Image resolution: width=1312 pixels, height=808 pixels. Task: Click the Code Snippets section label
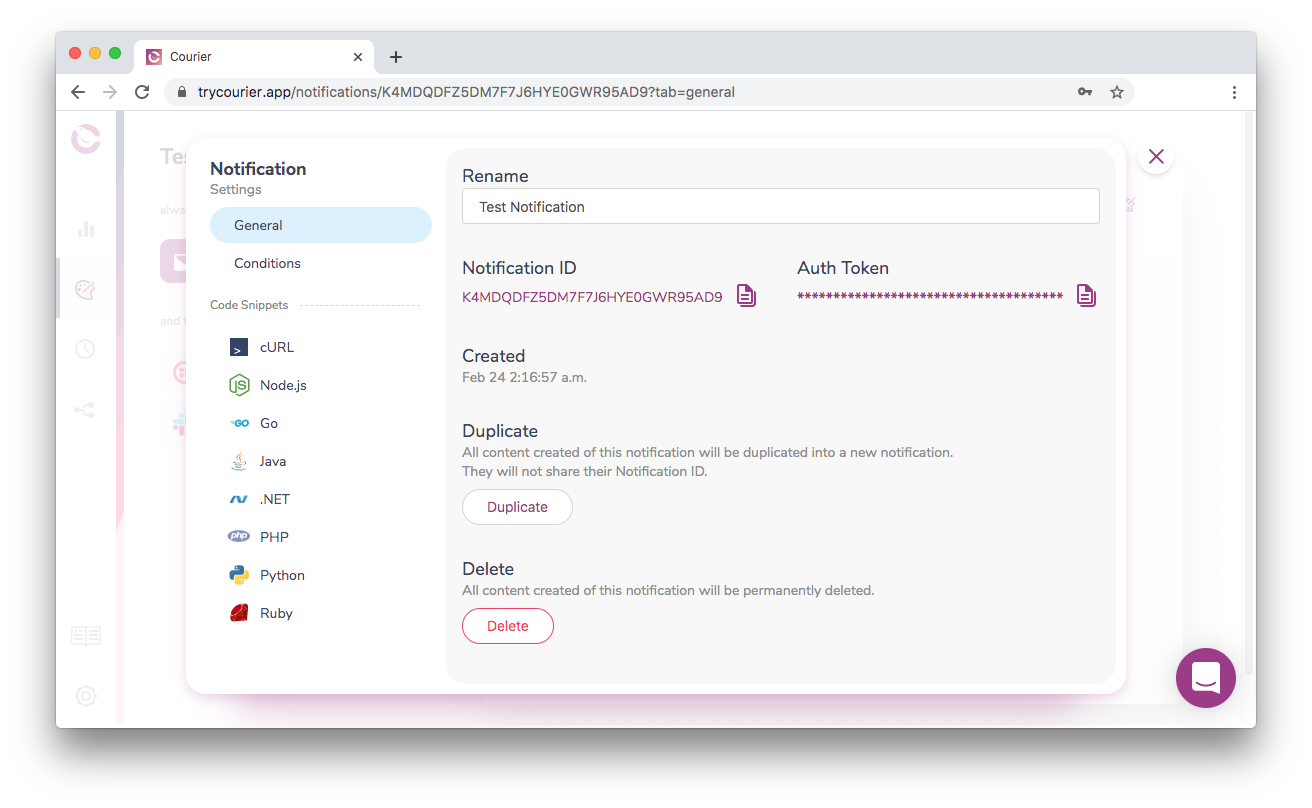click(x=249, y=305)
